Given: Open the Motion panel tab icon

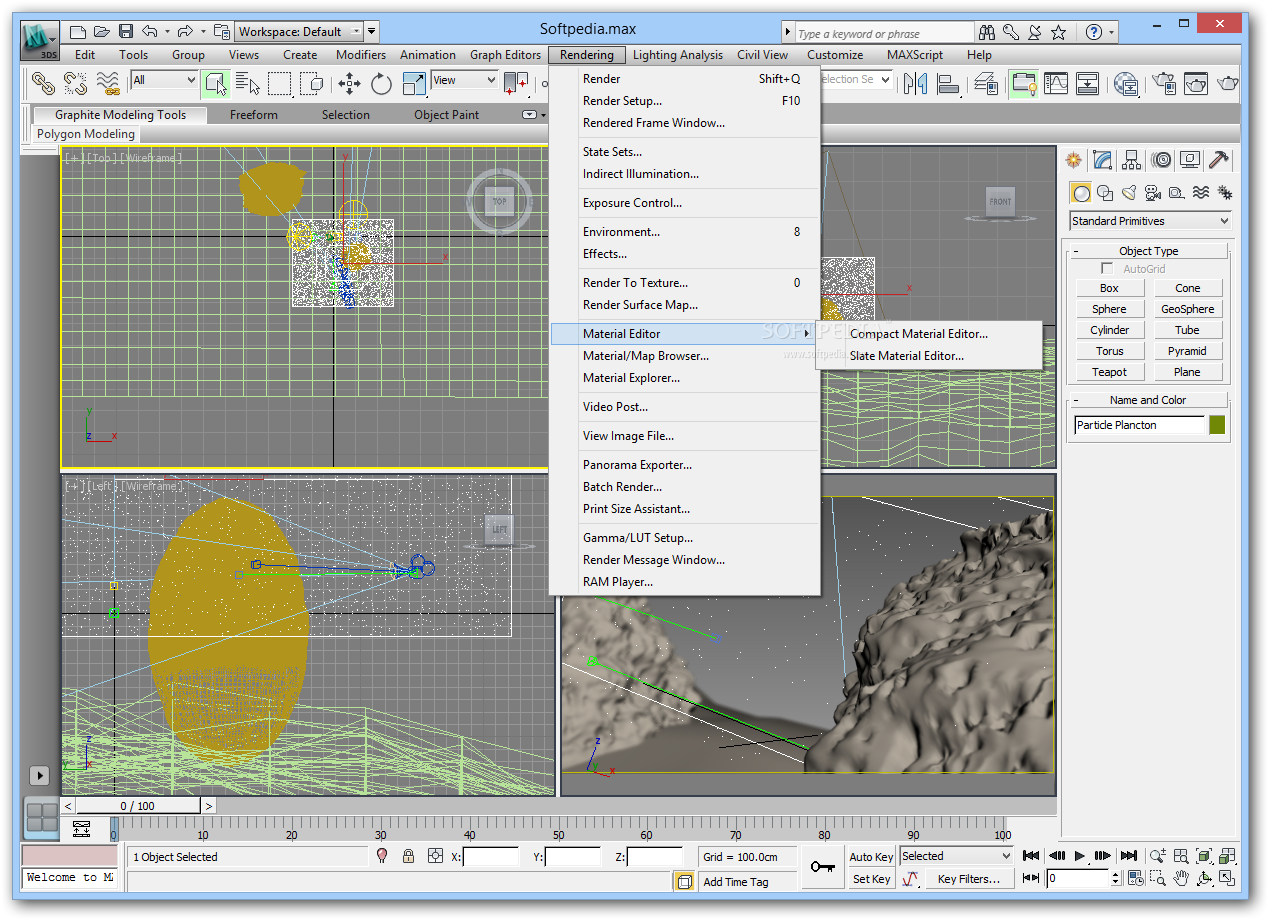Looking at the screenshot, I should click(1160, 160).
